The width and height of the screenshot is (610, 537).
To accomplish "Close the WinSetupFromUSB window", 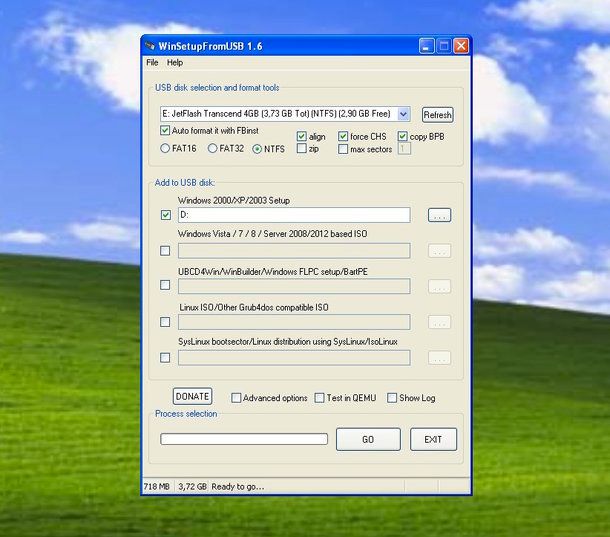I will coord(461,46).
